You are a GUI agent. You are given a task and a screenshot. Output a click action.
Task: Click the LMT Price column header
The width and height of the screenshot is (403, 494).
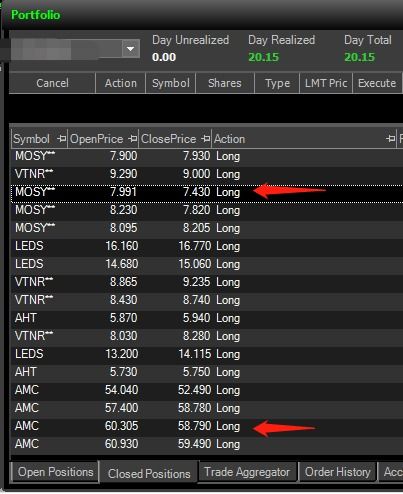[326, 83]
